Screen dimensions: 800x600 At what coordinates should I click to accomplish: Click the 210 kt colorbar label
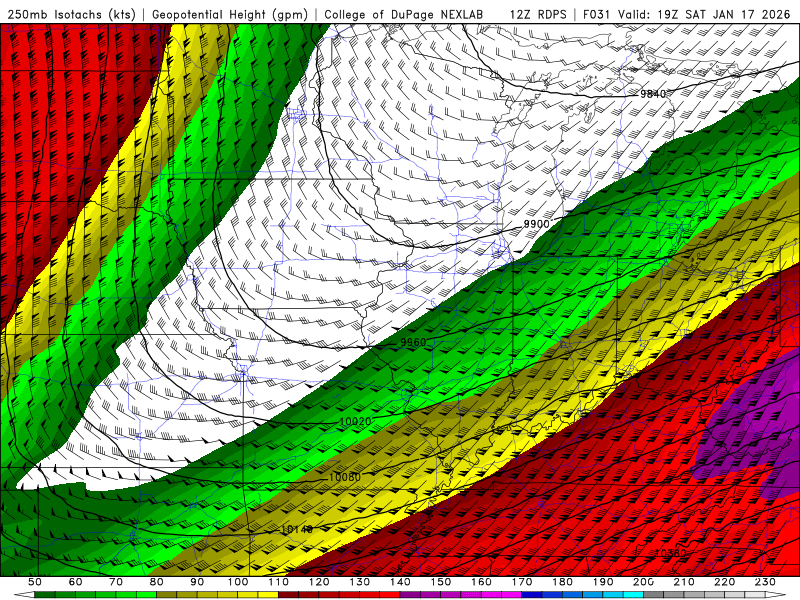coord(684,582)
